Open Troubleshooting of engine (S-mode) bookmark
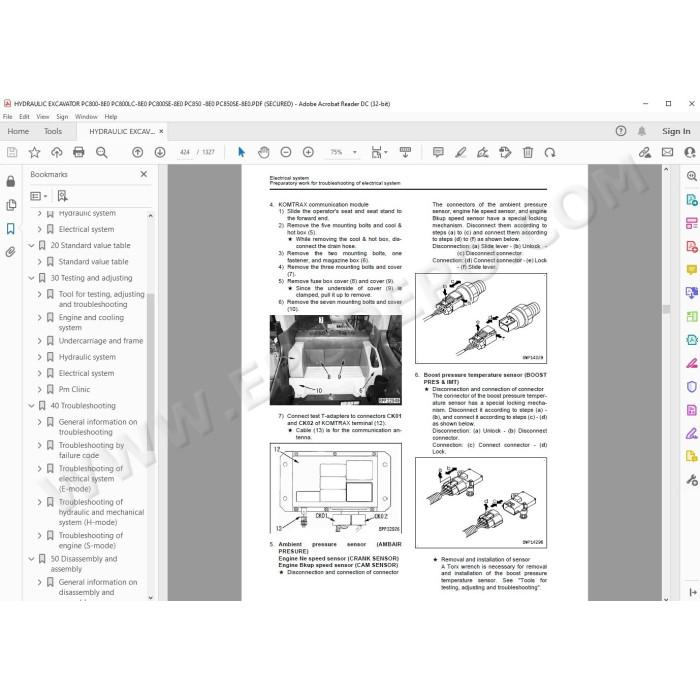Screen dimensions: 700x700 click(91, 540)
